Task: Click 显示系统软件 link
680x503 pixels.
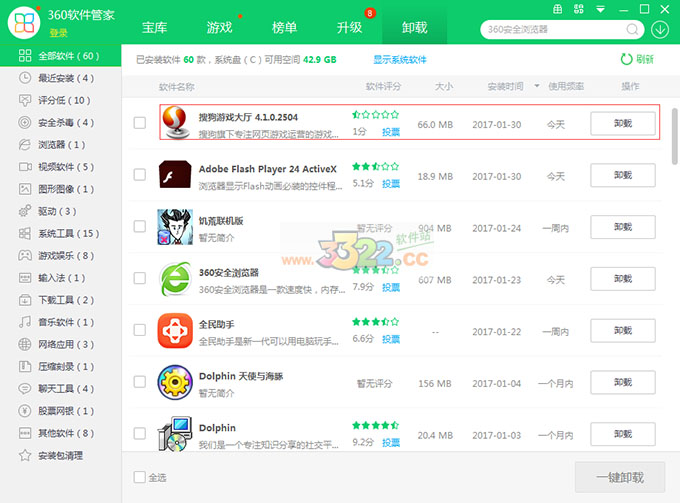Action: coord(400,59)
